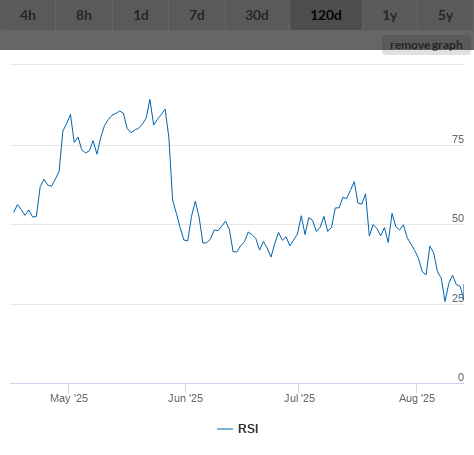The image size is (474, 455).
Task: Click the Jun '25 axis label
Action: coord(185,398)
